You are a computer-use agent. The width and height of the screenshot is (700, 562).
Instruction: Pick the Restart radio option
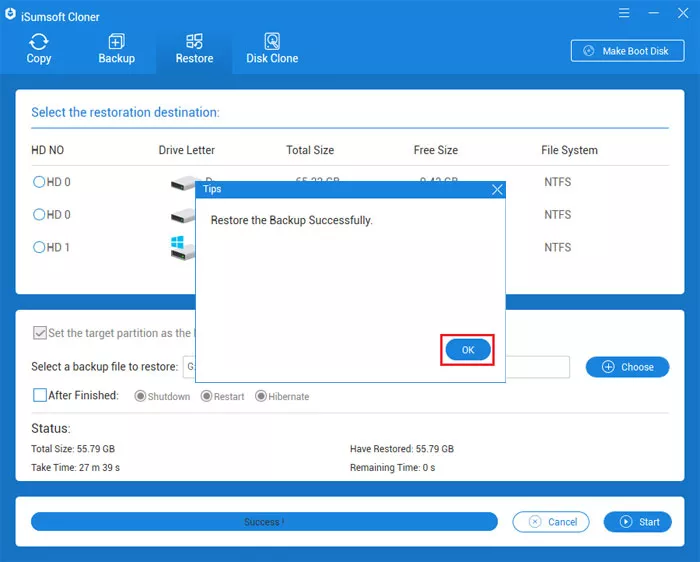[206, 396]
